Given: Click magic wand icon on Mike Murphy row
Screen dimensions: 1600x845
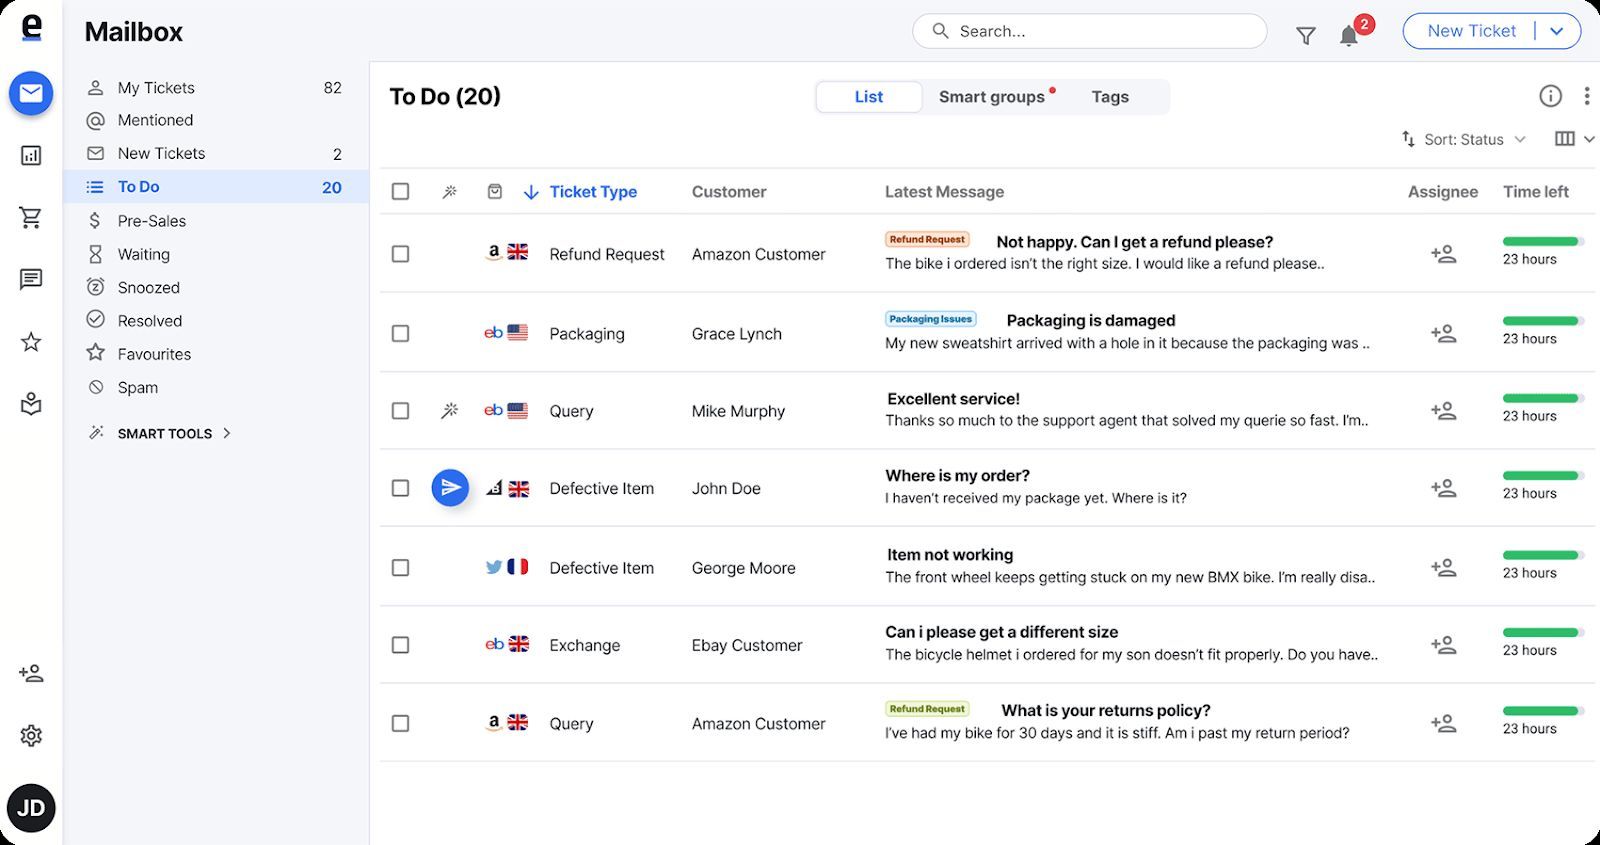Looking at the screenshot, I should click(x=450, y=410).
